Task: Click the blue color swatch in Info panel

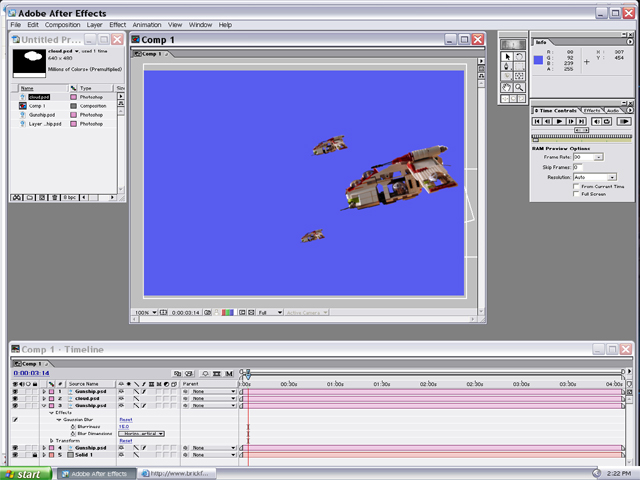Action: click(x=538, y=61)
